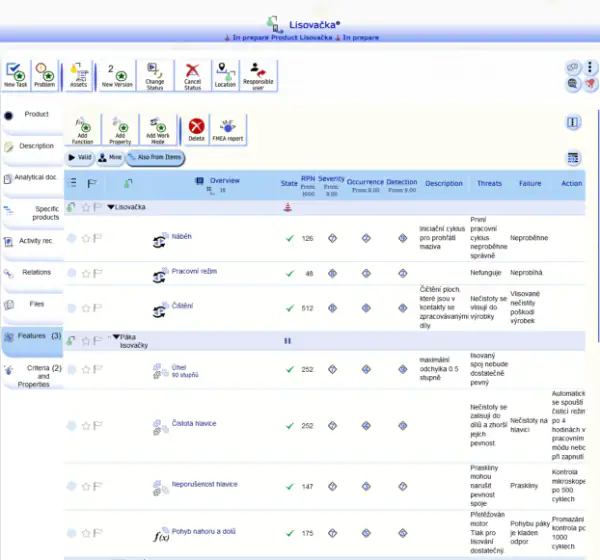Open the Relations tab

pos(36,272)
